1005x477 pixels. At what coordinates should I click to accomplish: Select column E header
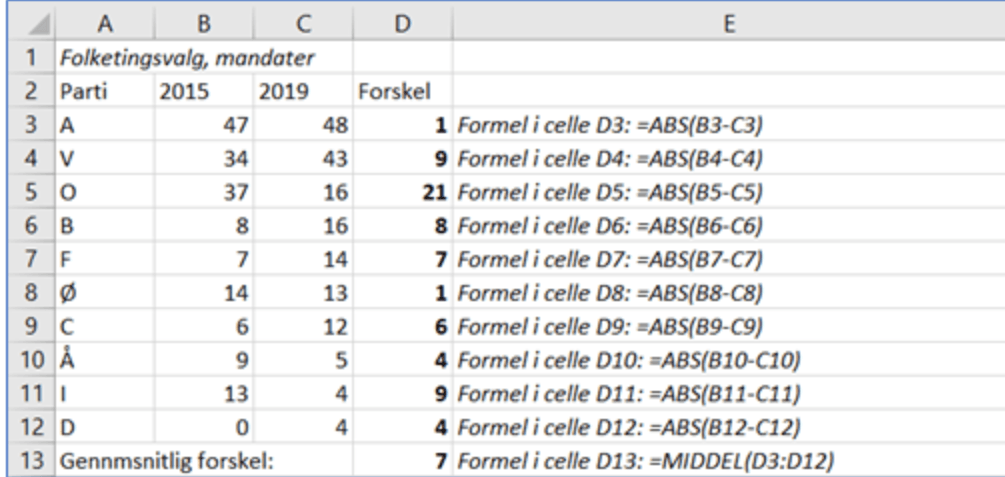point(729,24)
